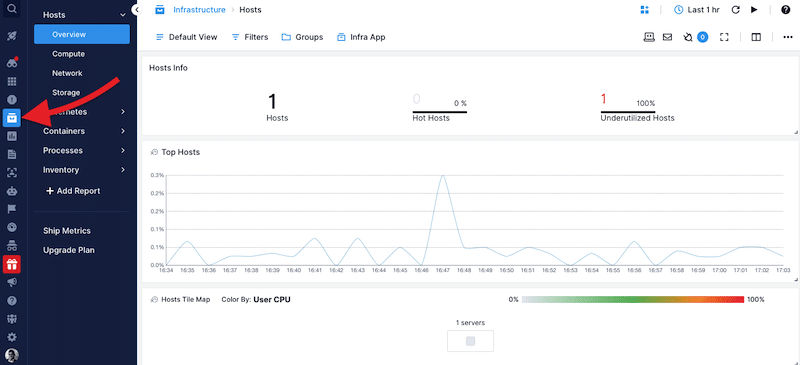Expand the Processes section
Viewport: 800px width, 365px height.
122,151
